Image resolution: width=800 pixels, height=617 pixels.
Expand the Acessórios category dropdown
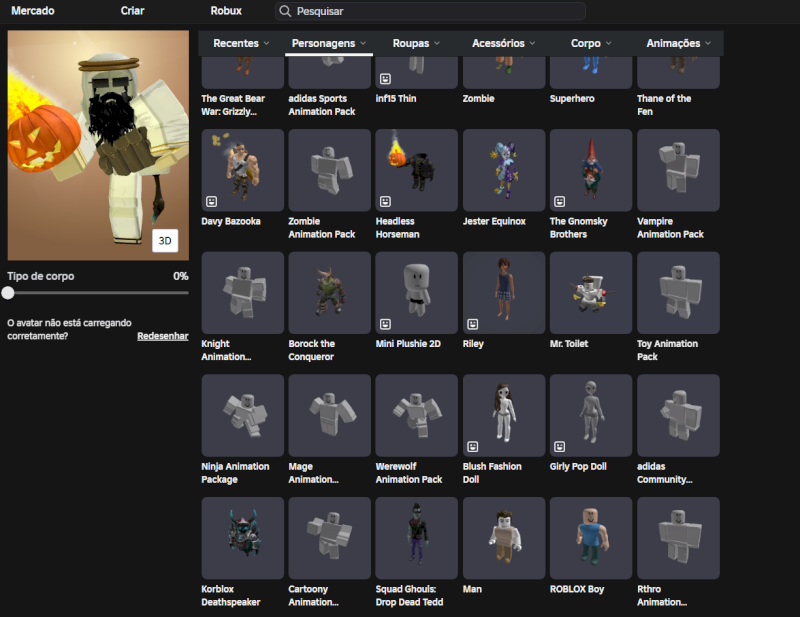pos(503,44)
